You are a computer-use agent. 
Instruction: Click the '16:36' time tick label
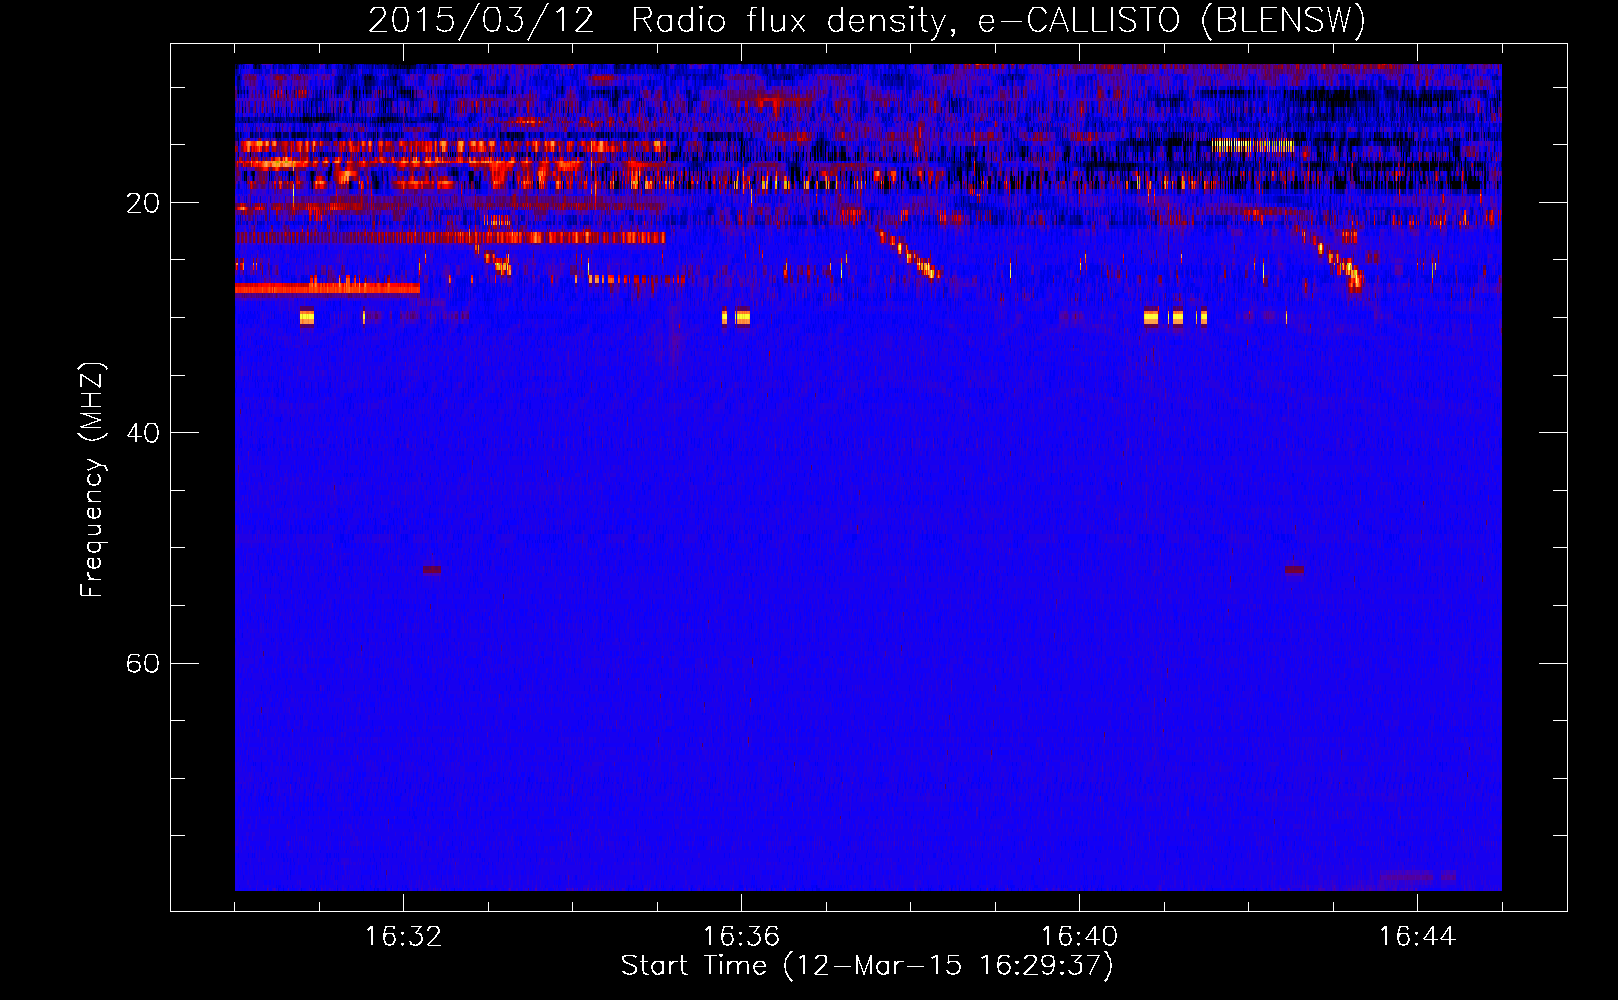click(741, 936)
